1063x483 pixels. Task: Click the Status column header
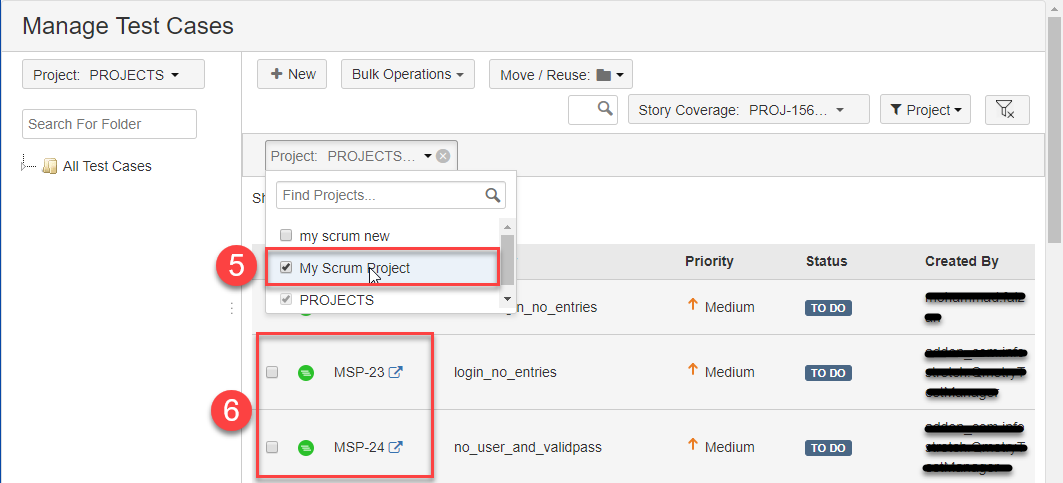(x=826, y=261)
